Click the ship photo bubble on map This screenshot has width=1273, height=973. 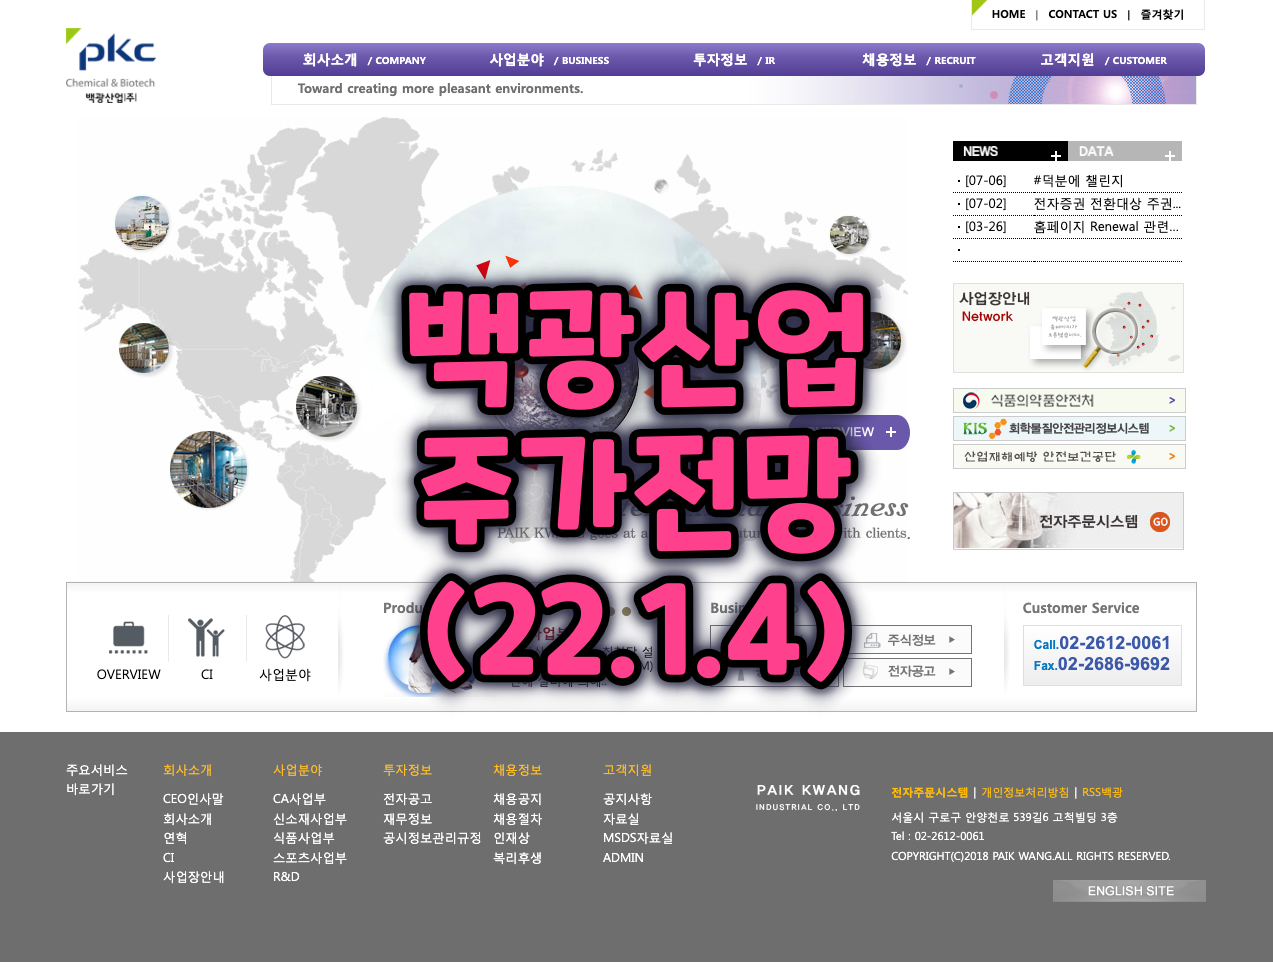[142, 222]
